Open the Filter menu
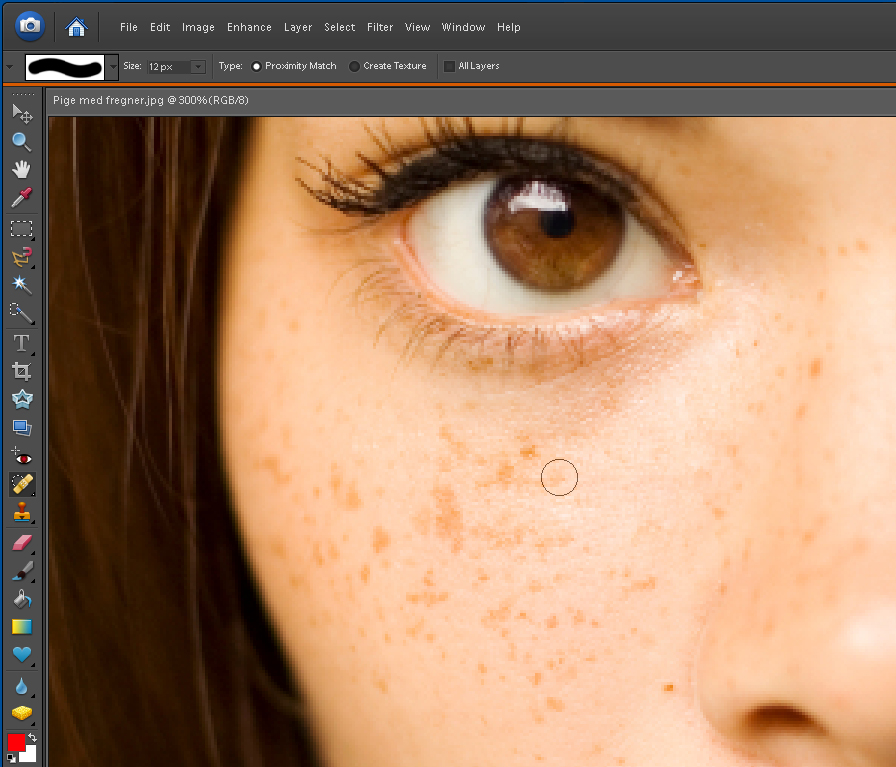 coord(379,27)
